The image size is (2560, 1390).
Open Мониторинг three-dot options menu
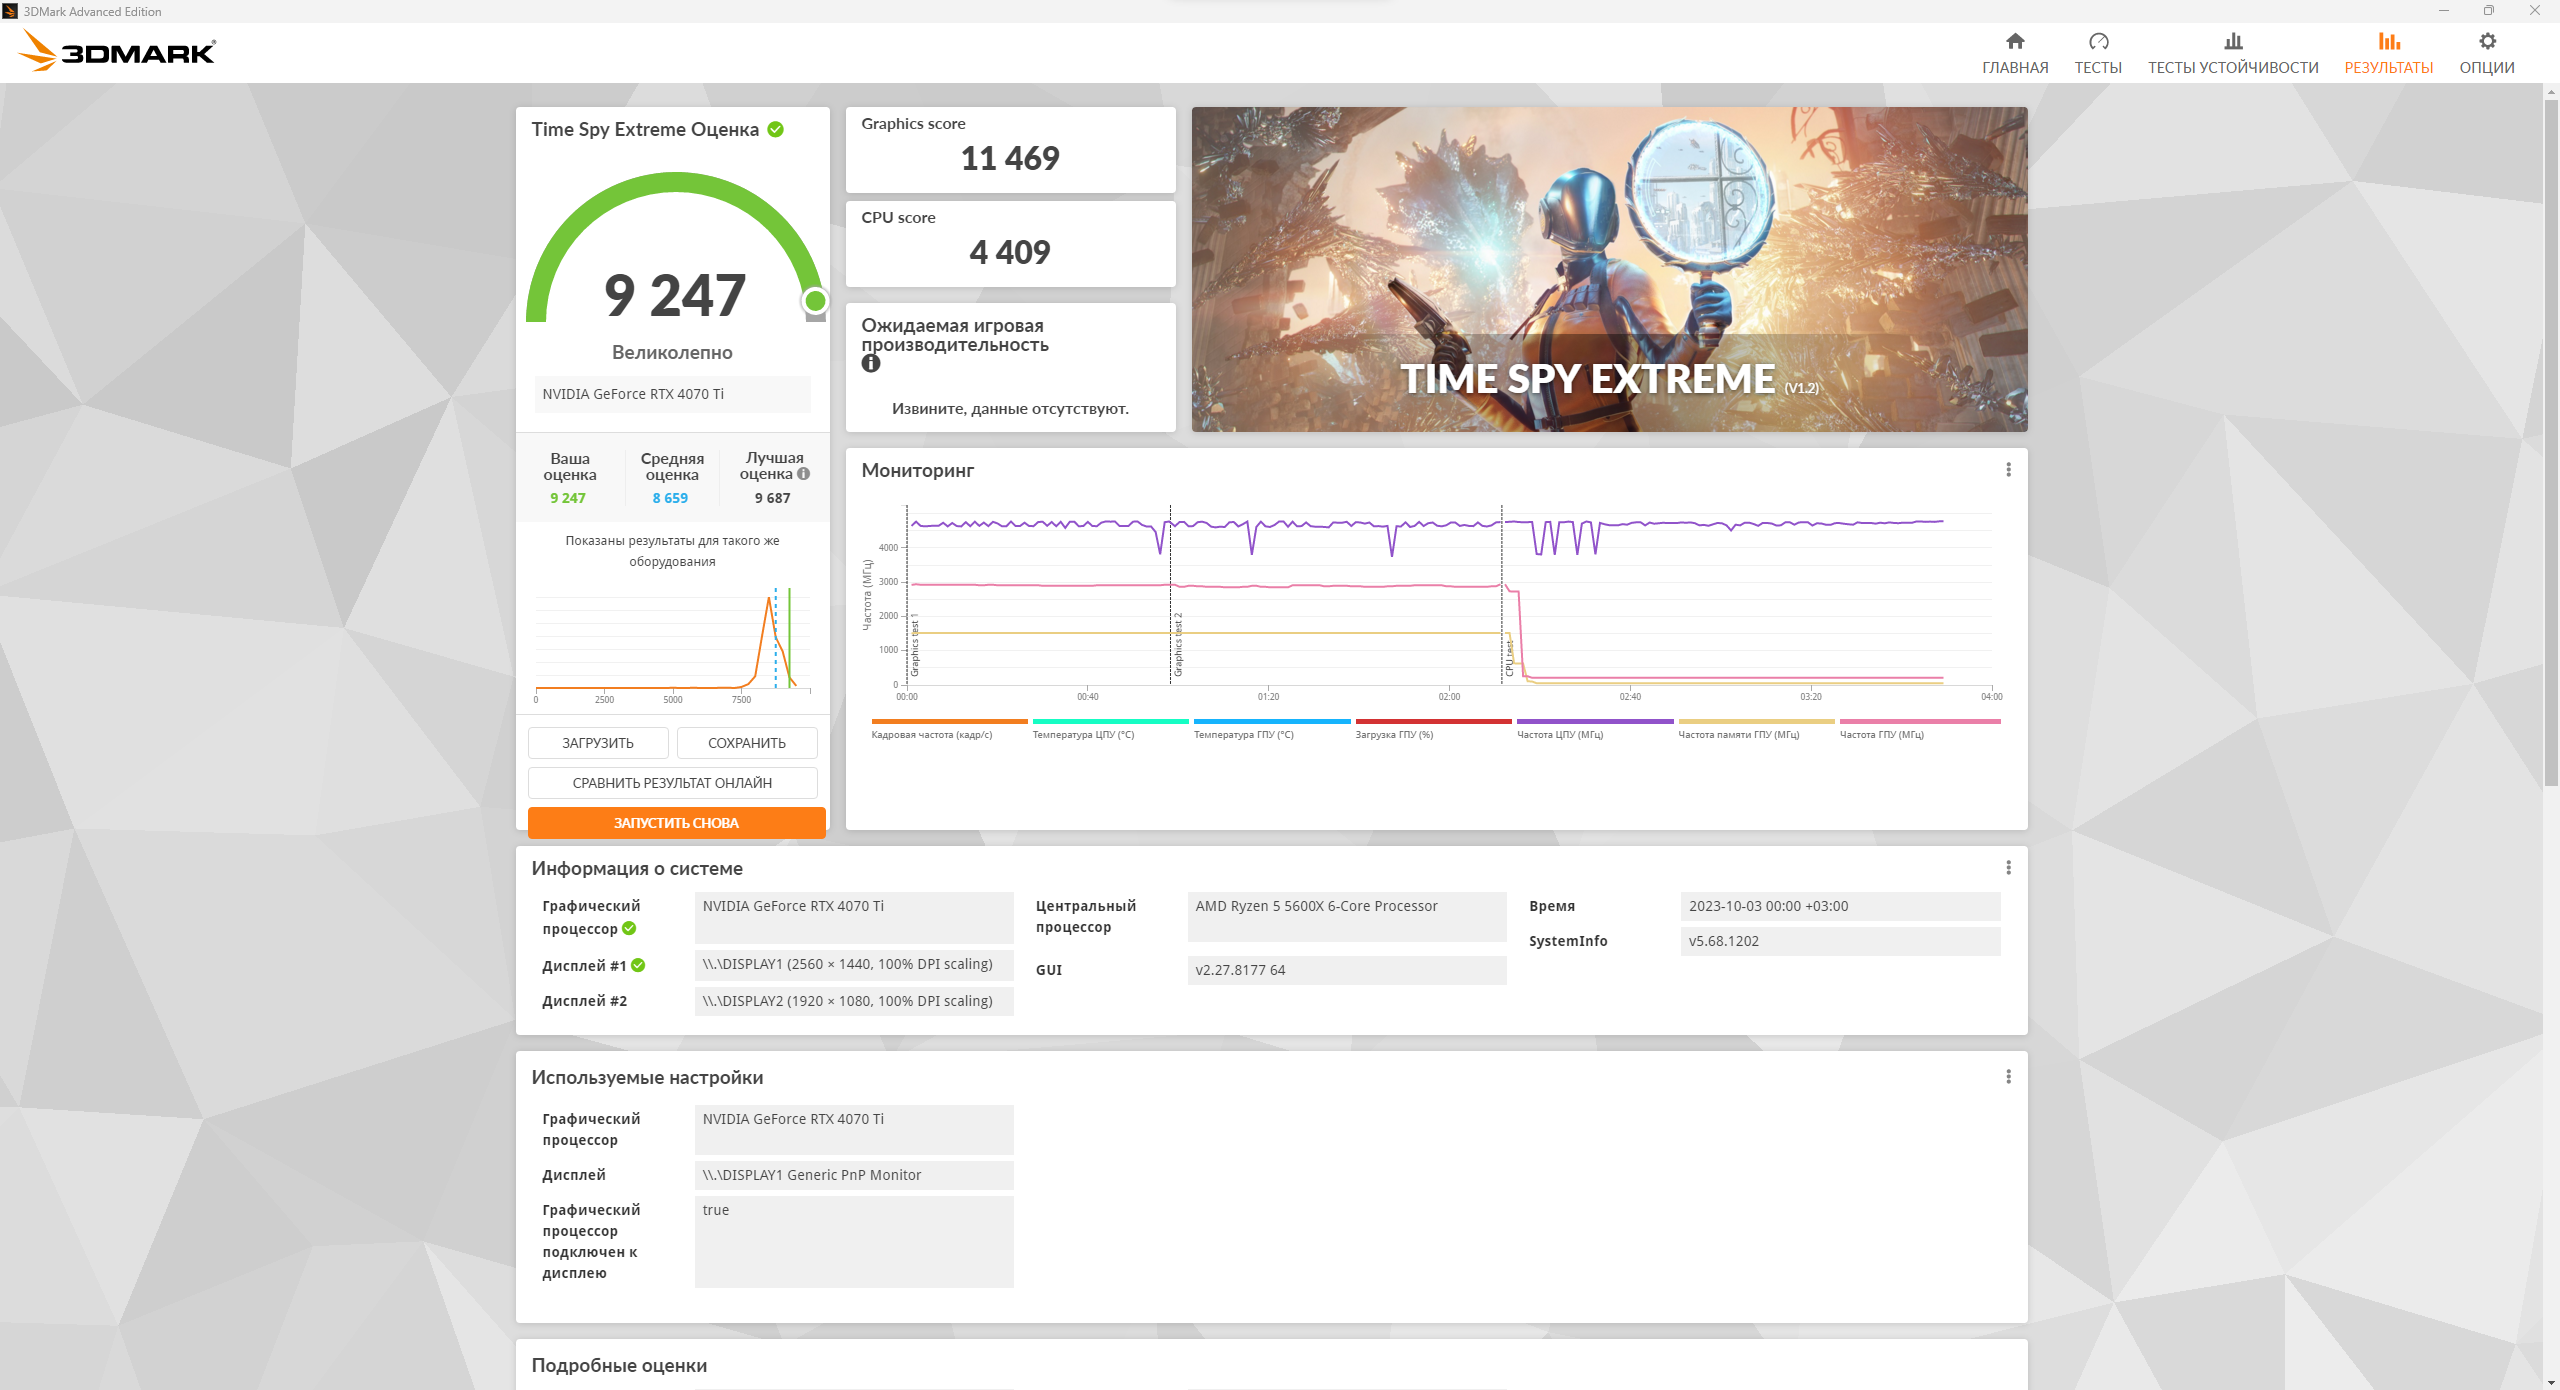coord(2008,470)
